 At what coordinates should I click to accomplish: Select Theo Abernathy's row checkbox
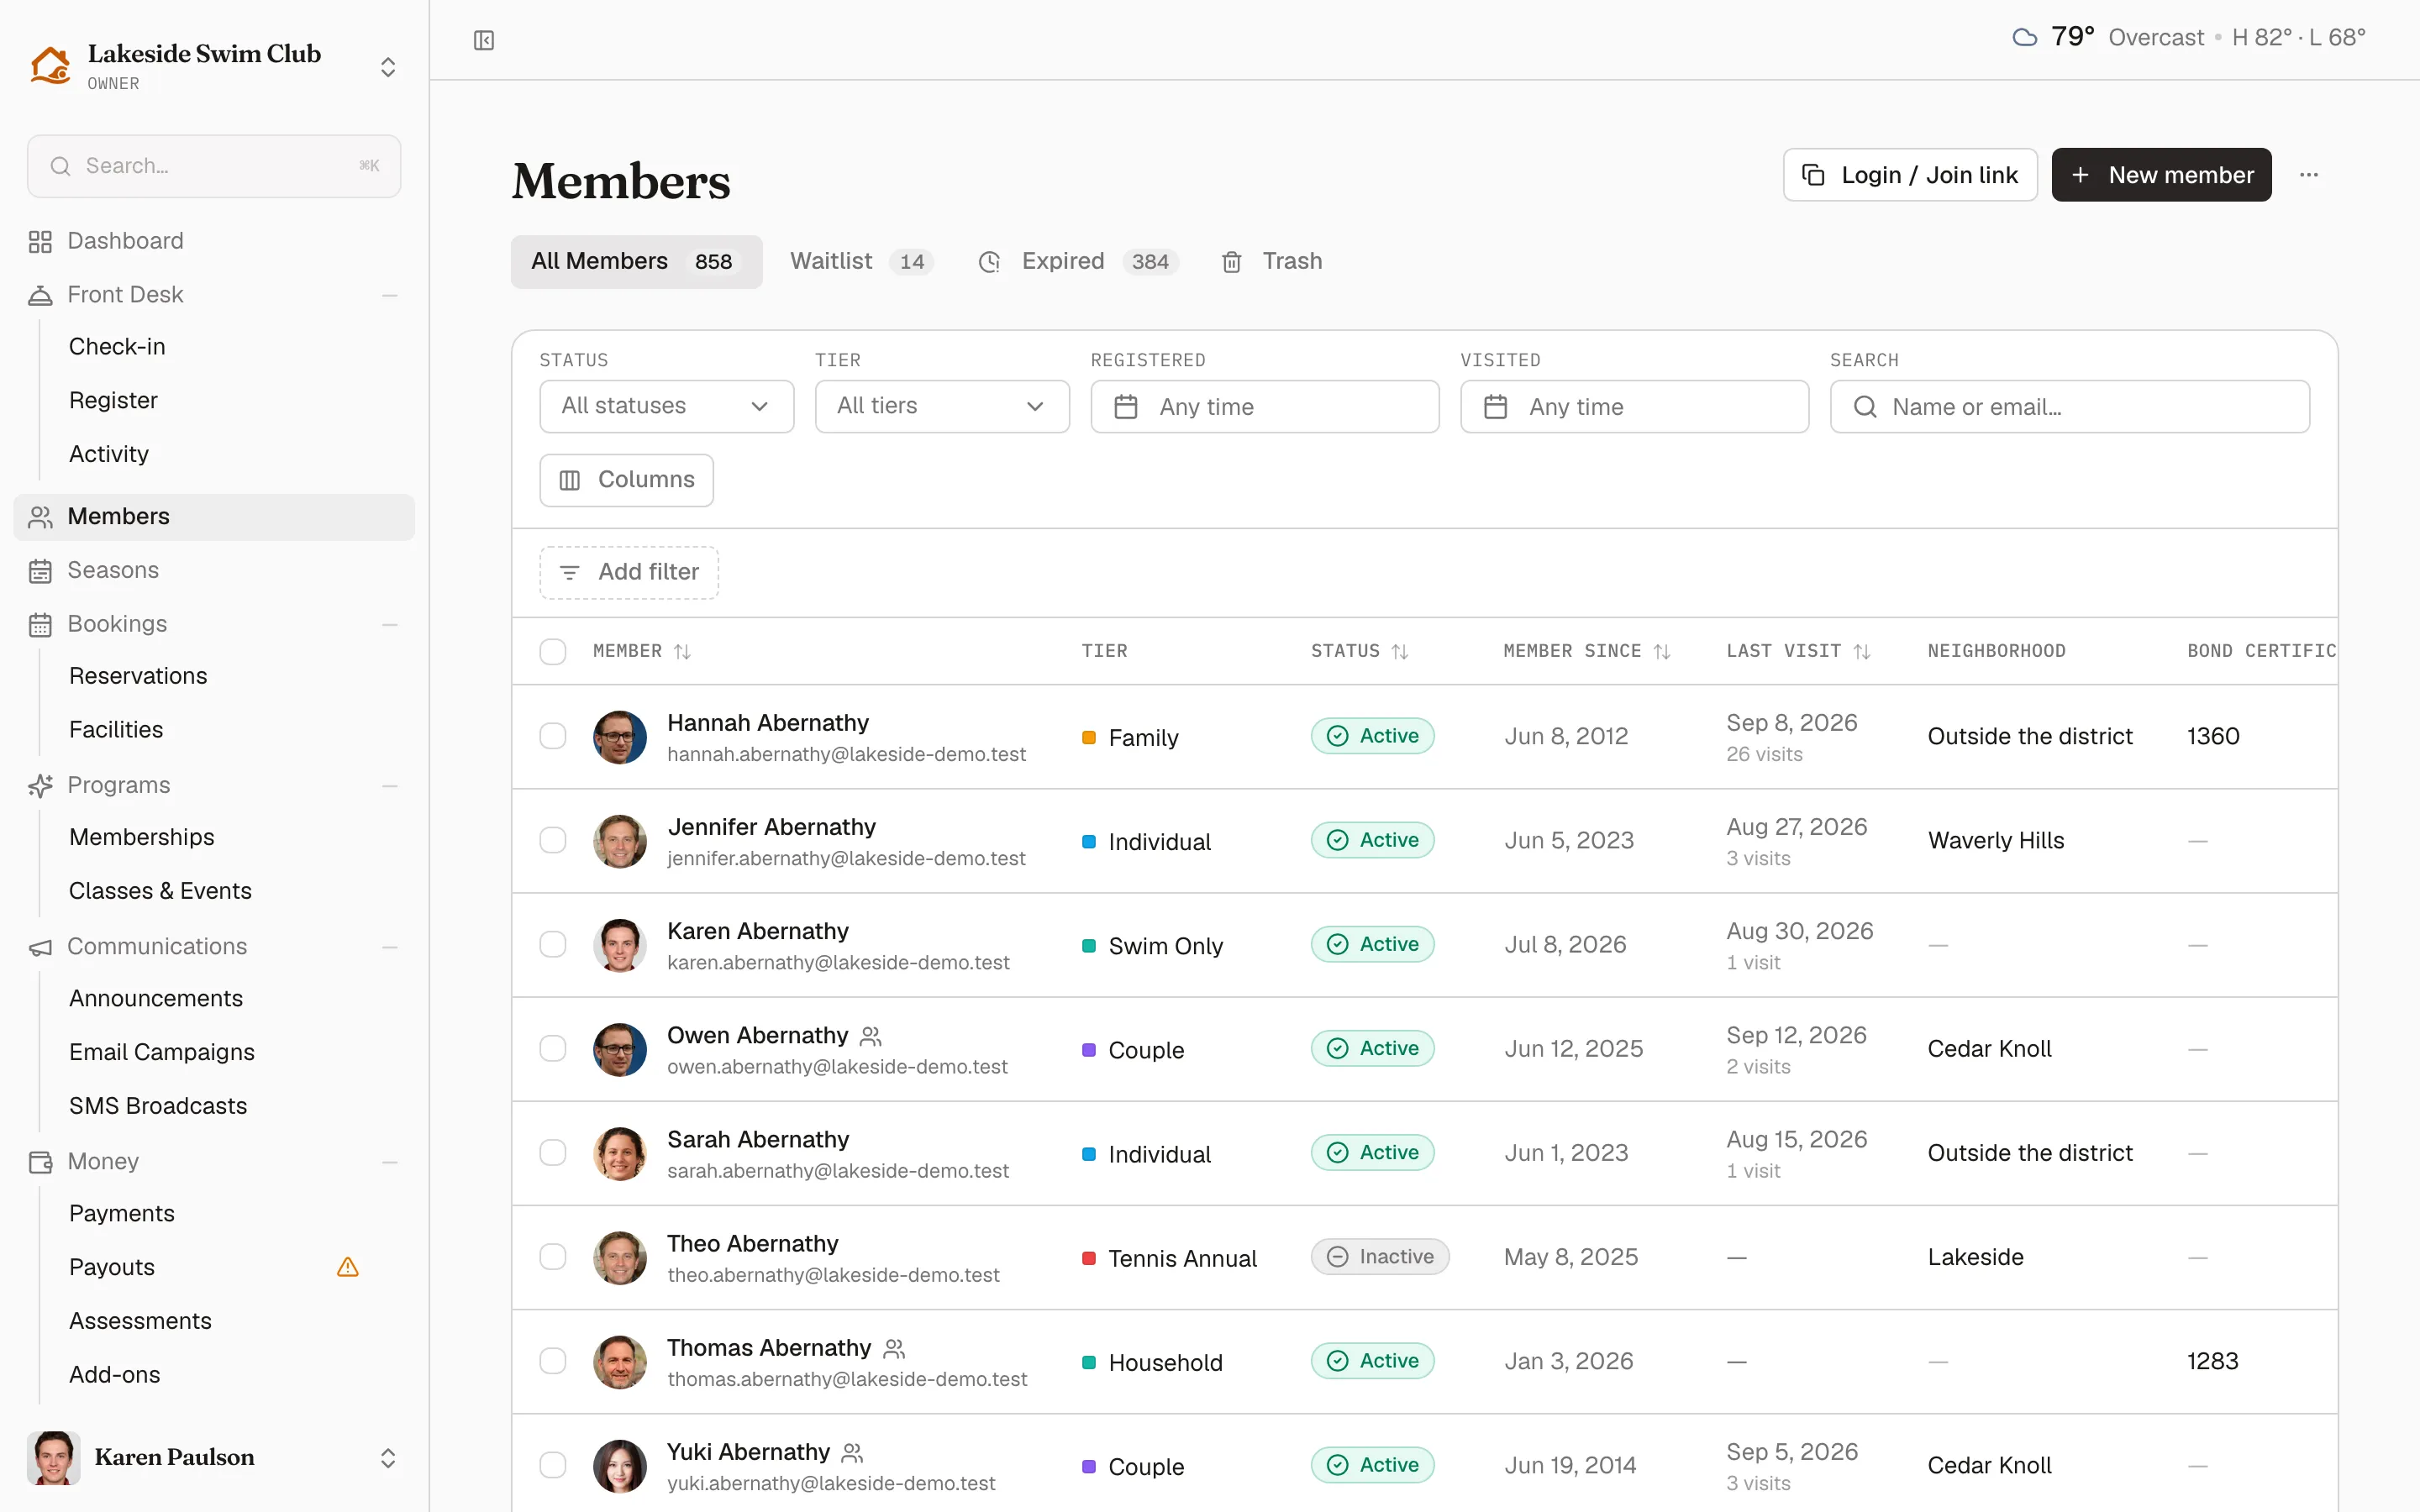tap(553, 1256)
